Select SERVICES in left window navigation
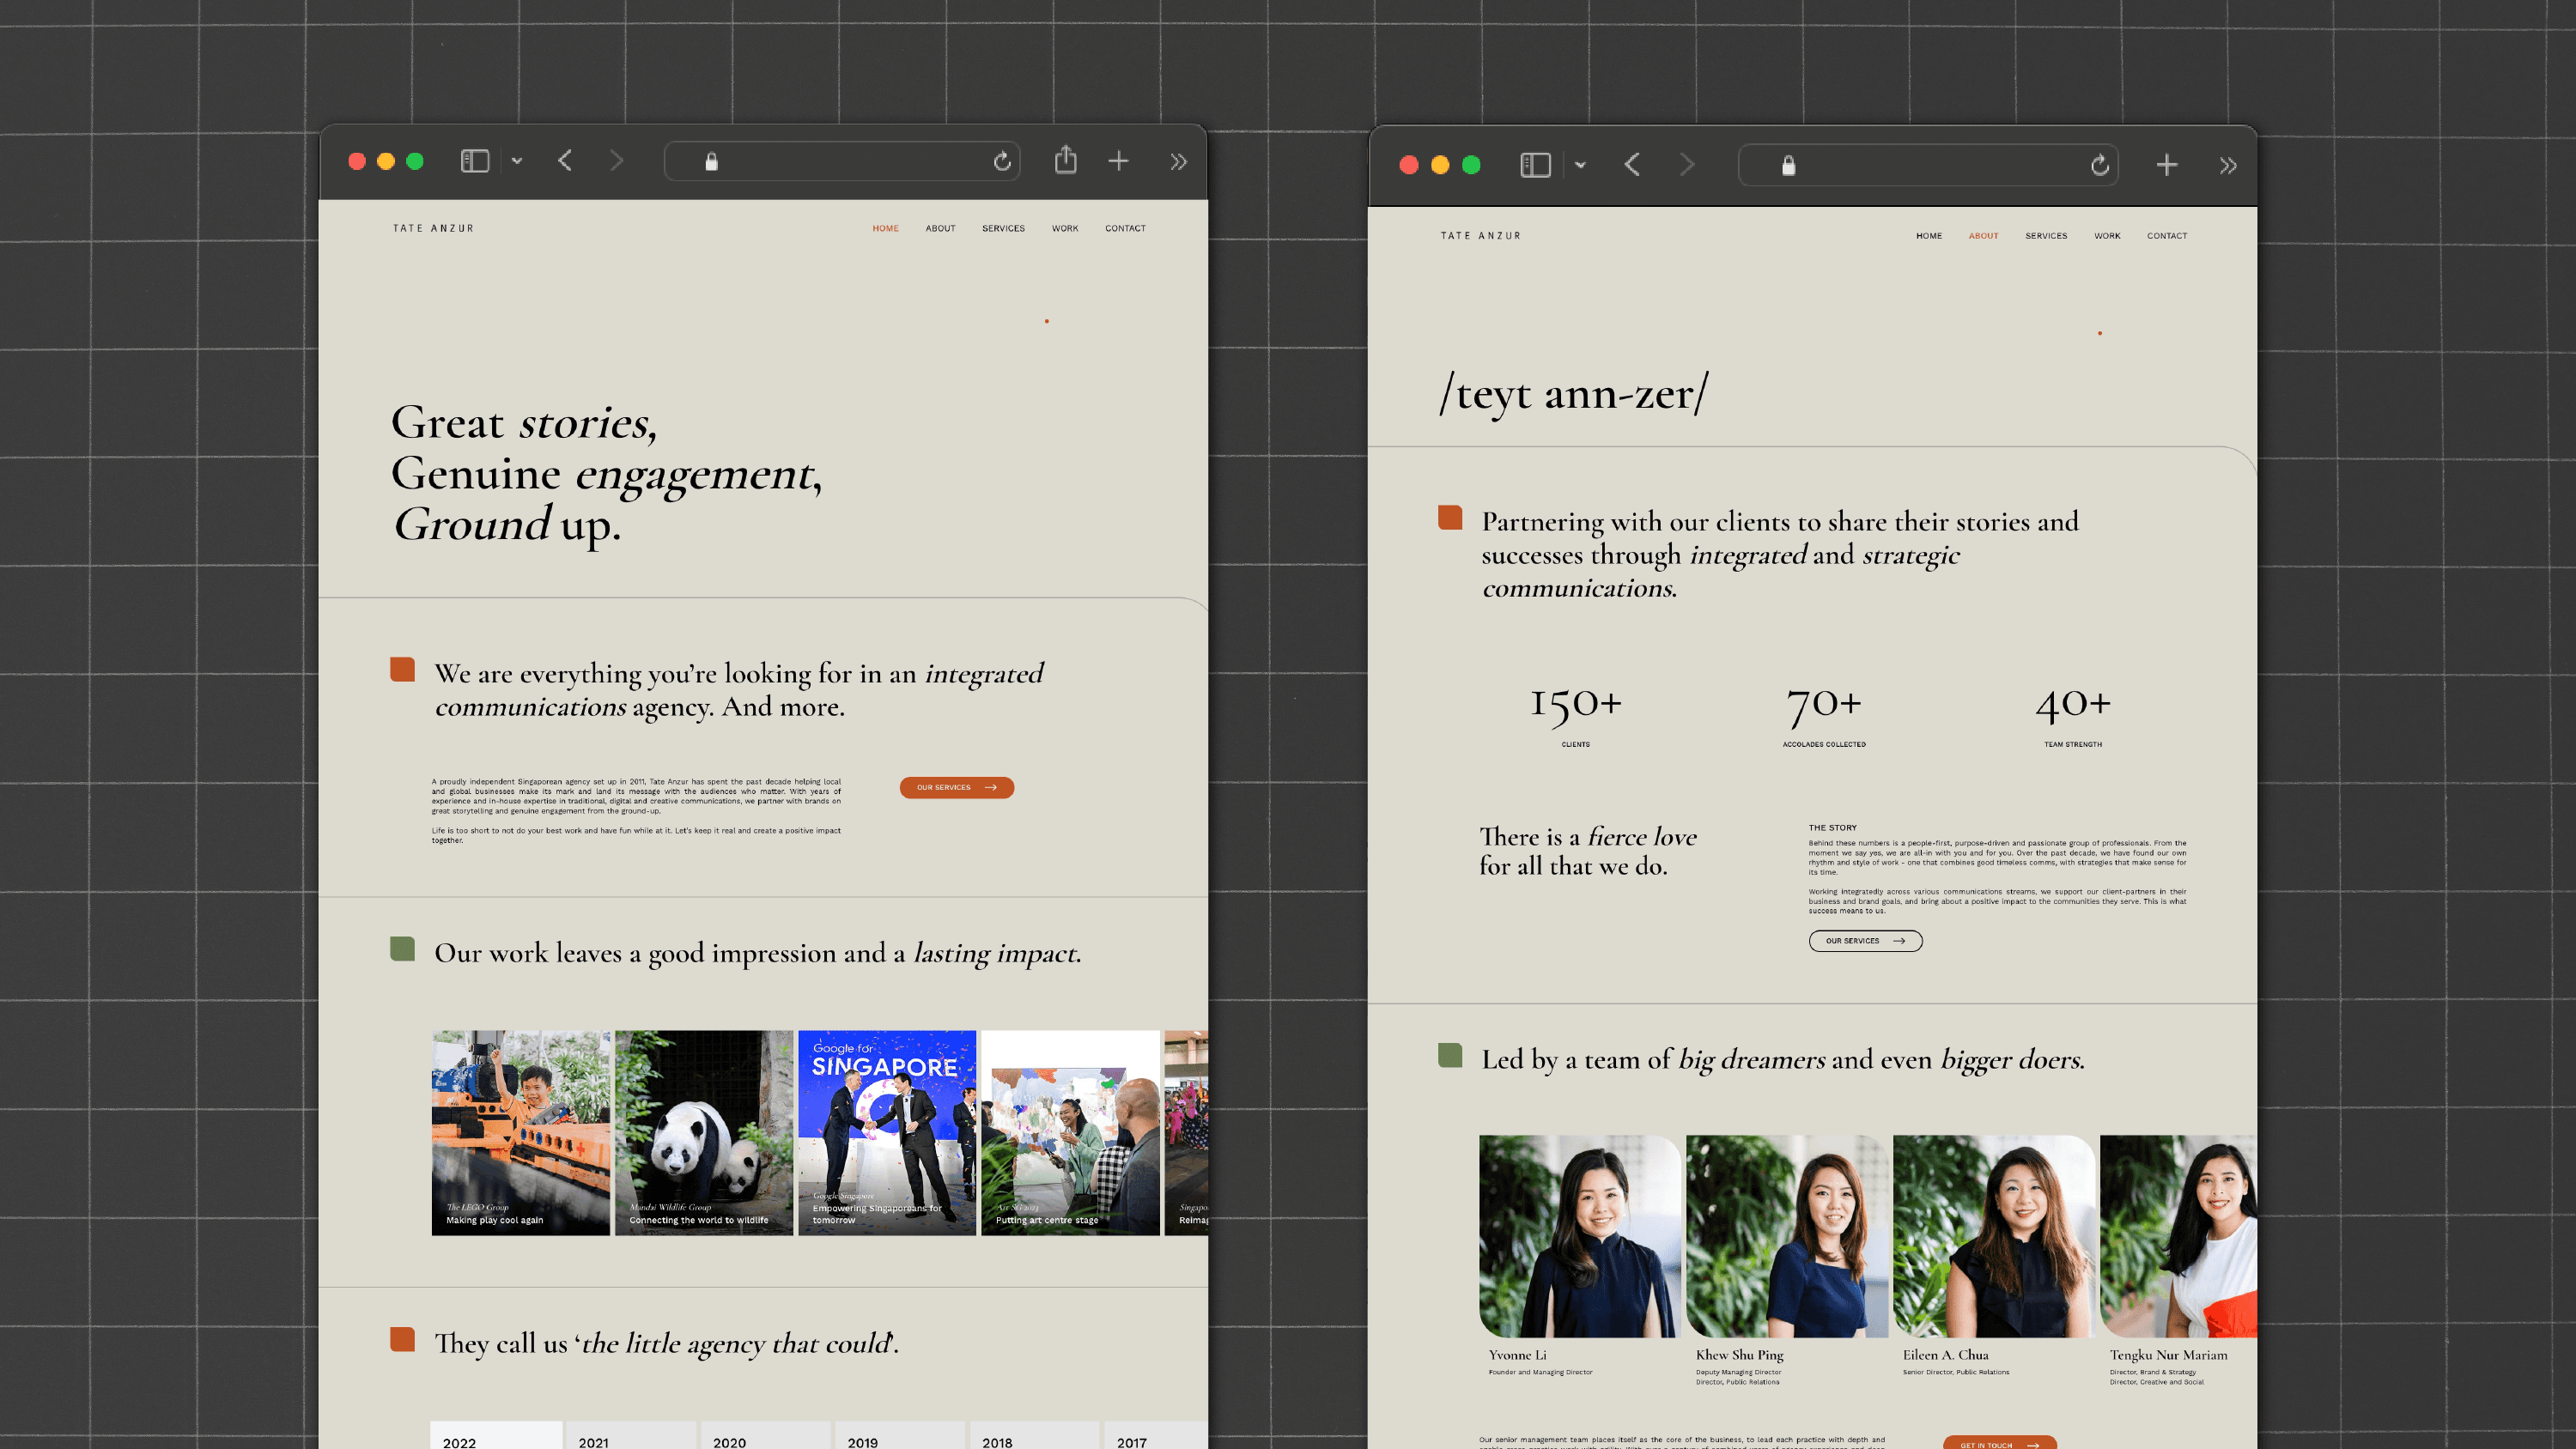 [1003, 228]
